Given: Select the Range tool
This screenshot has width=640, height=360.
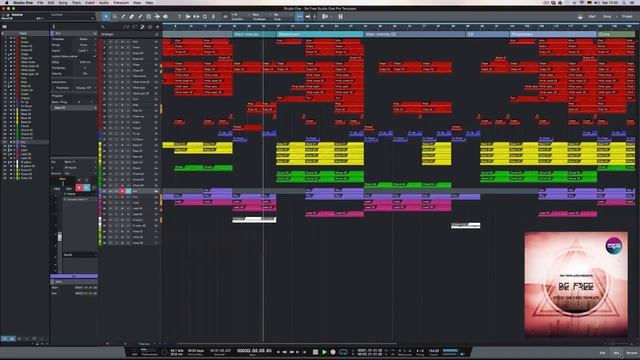Looking at the screenshot, I should [x=114, y=17].
